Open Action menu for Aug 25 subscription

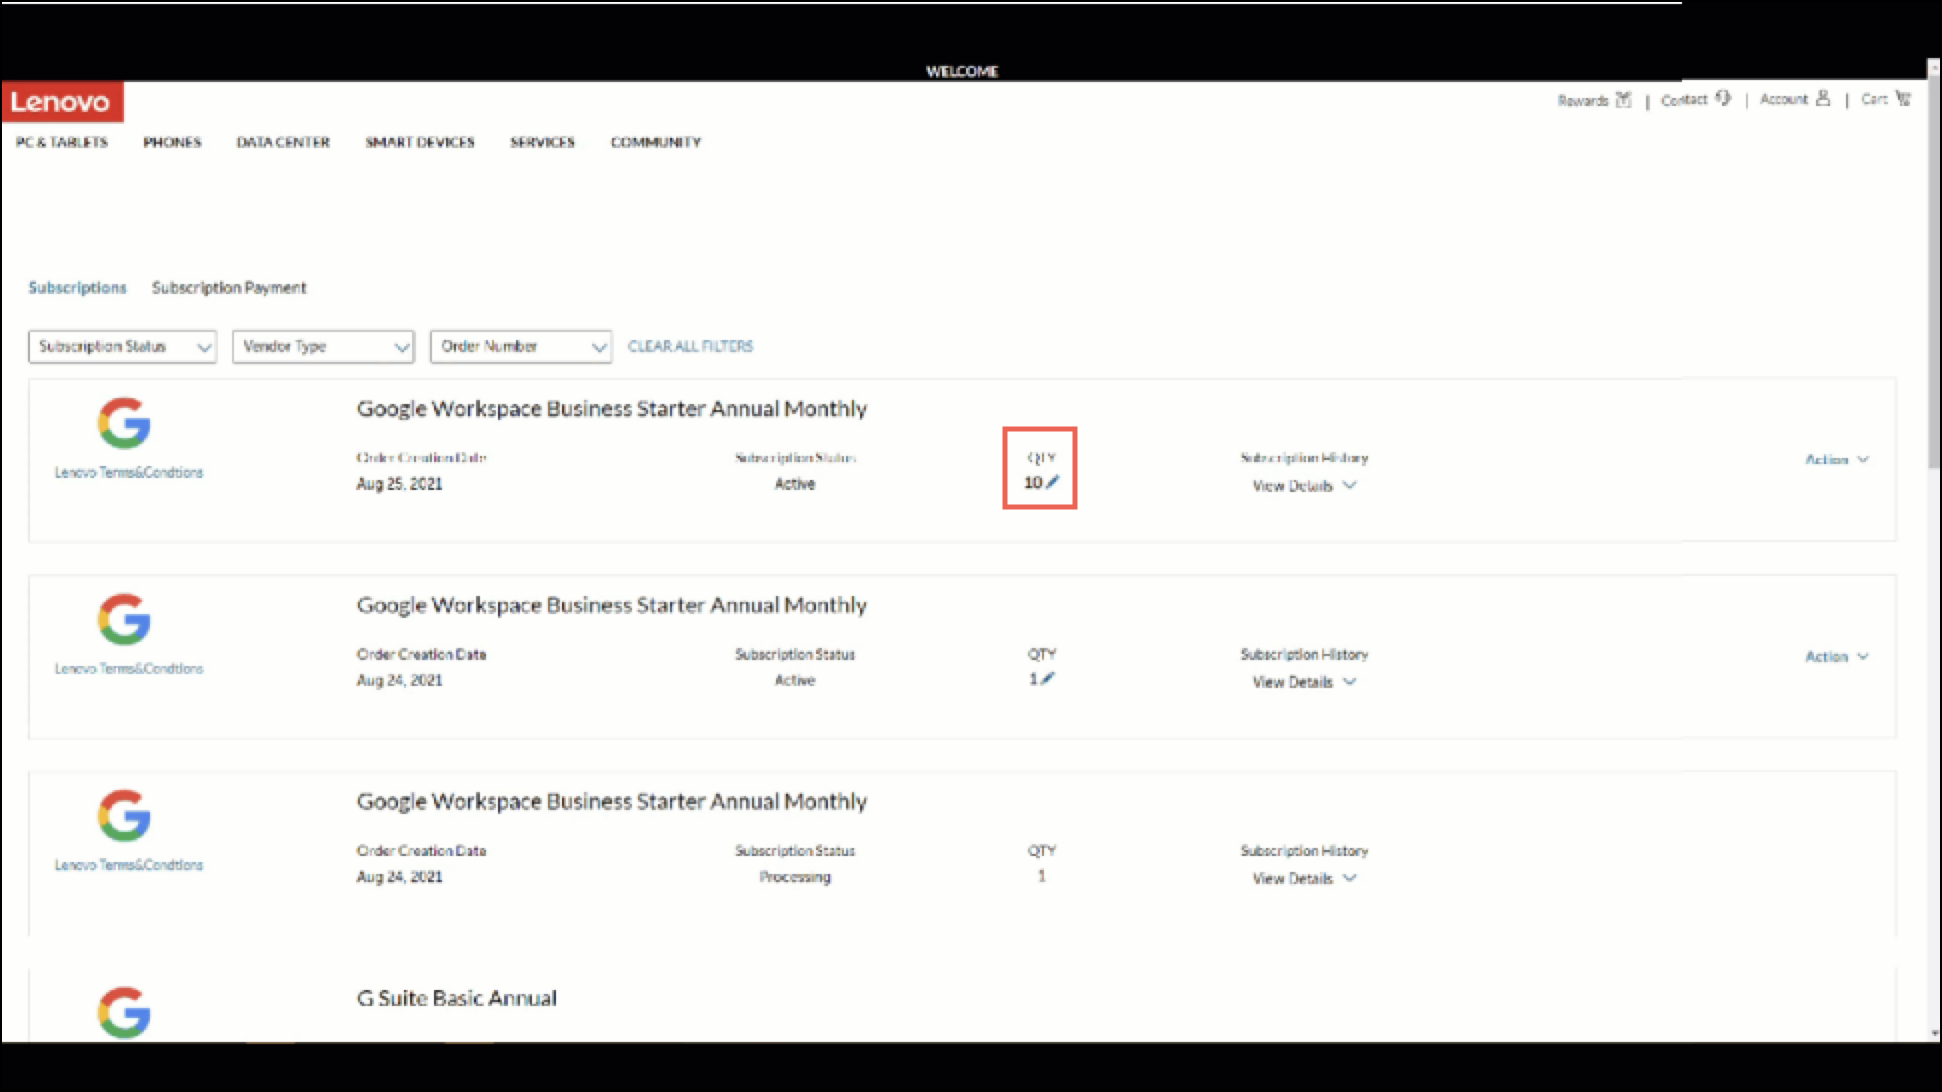click(1837, 459)
